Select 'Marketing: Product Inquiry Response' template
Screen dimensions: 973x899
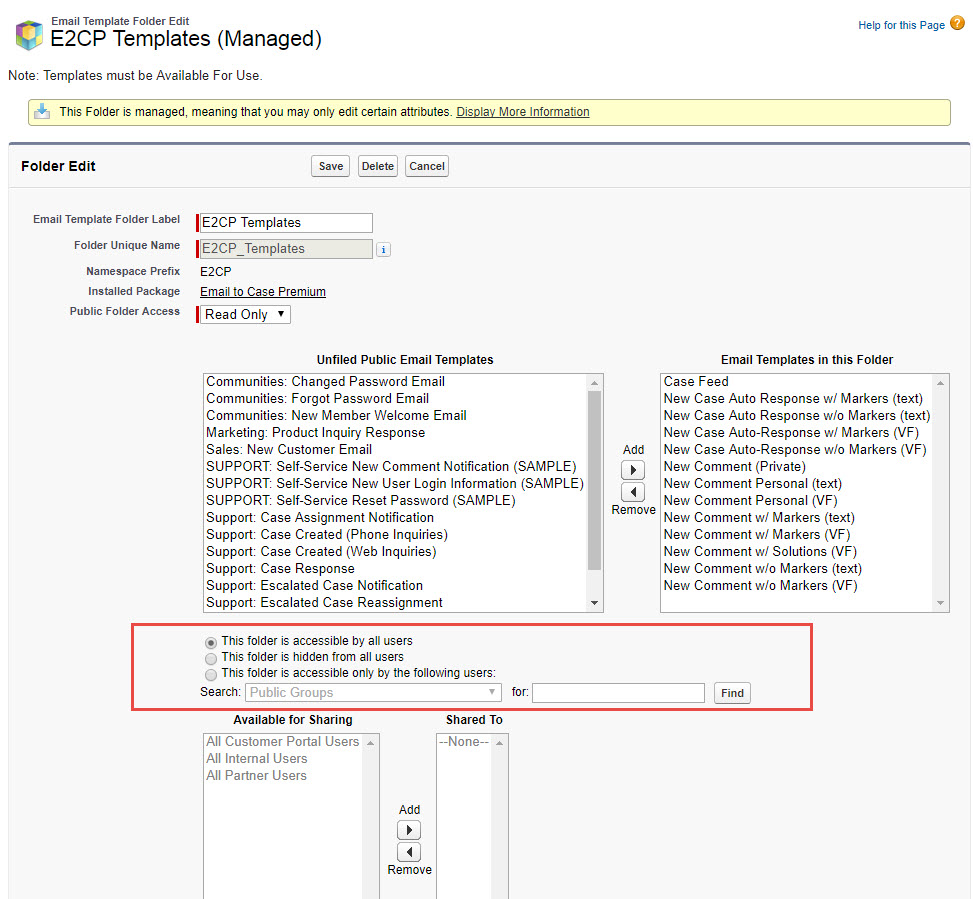point(316,432)
